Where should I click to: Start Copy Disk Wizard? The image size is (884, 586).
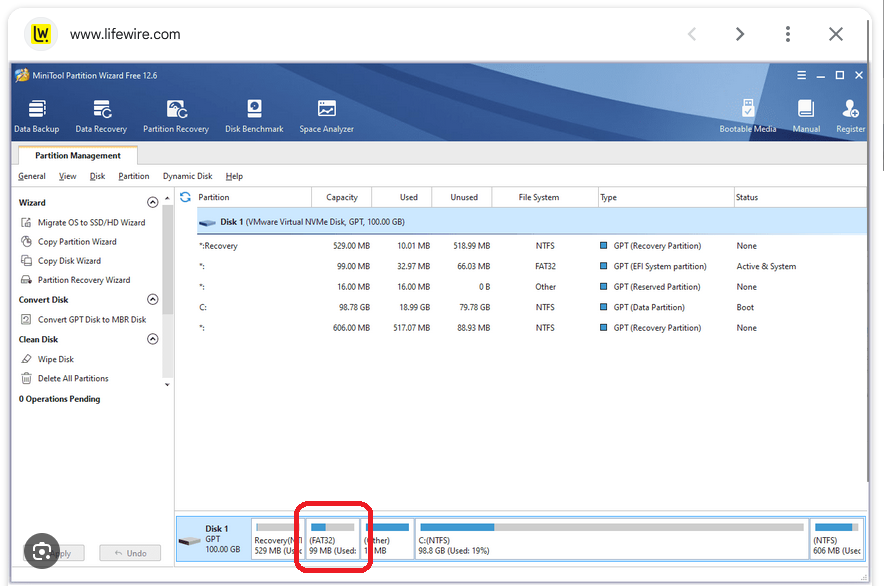click(61, 261)
